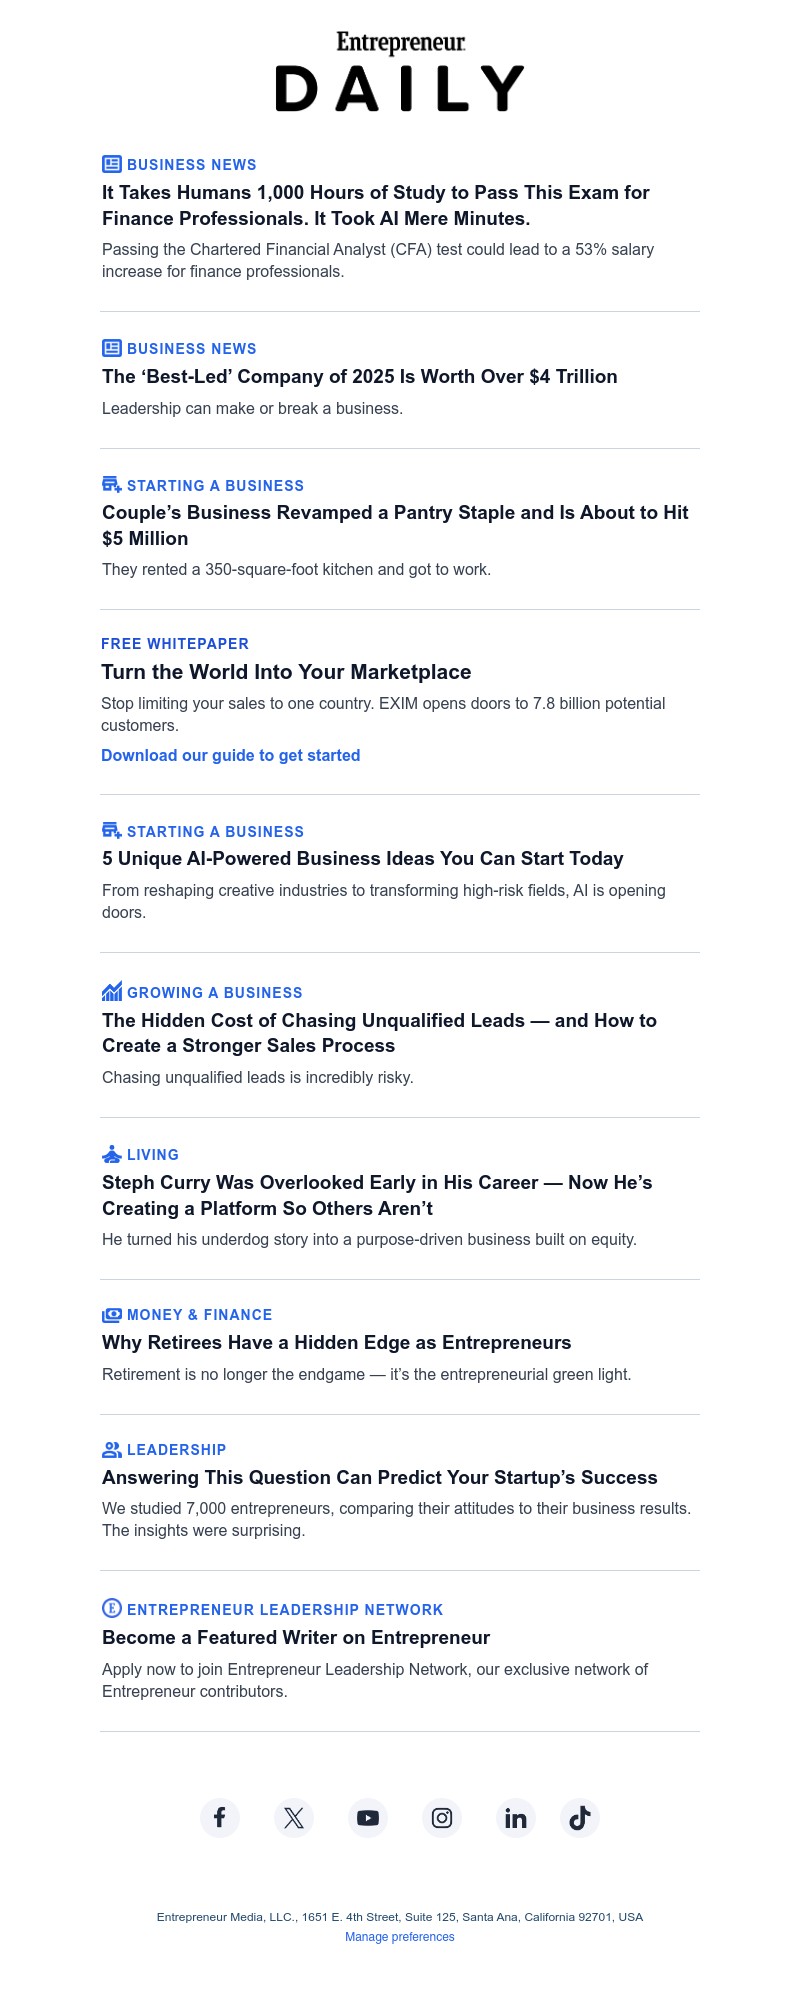Click the Money & Finance cash icon

point(112,1315)
